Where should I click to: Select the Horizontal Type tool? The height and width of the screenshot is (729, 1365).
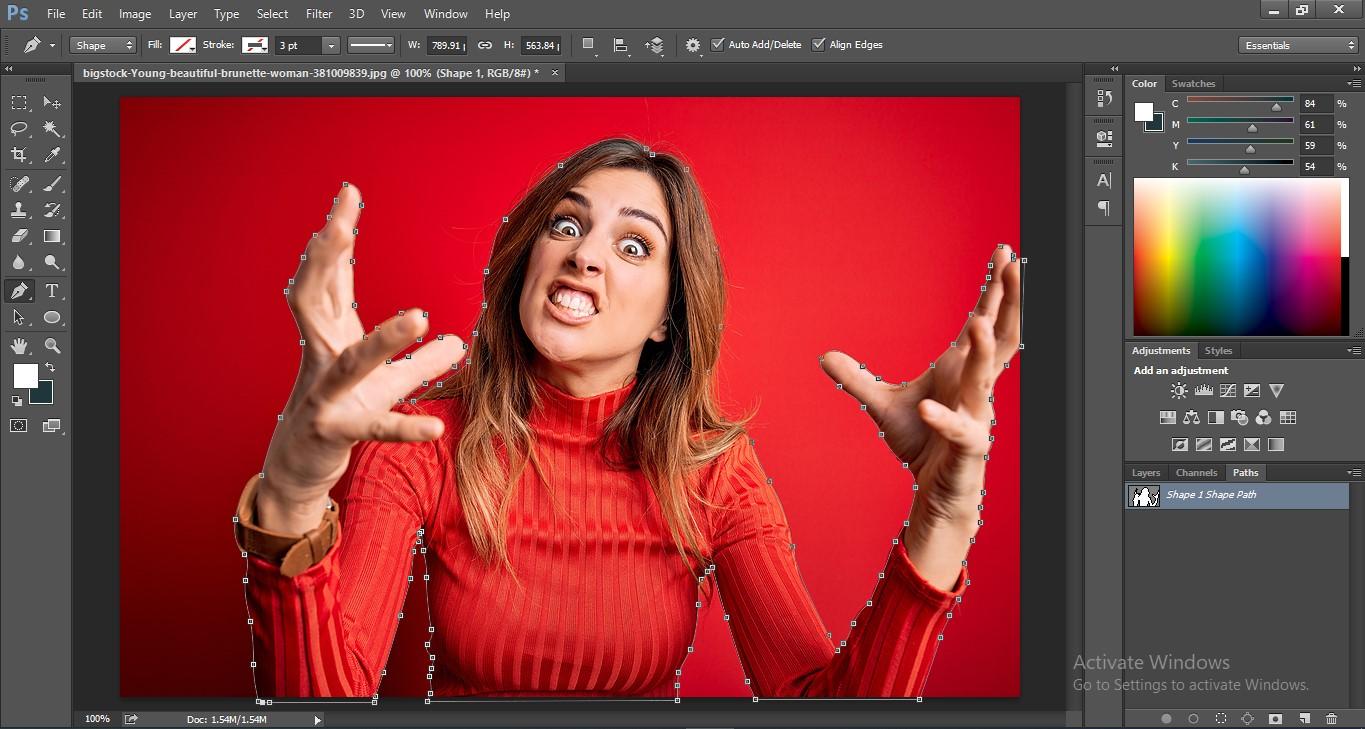click(52, 291)
